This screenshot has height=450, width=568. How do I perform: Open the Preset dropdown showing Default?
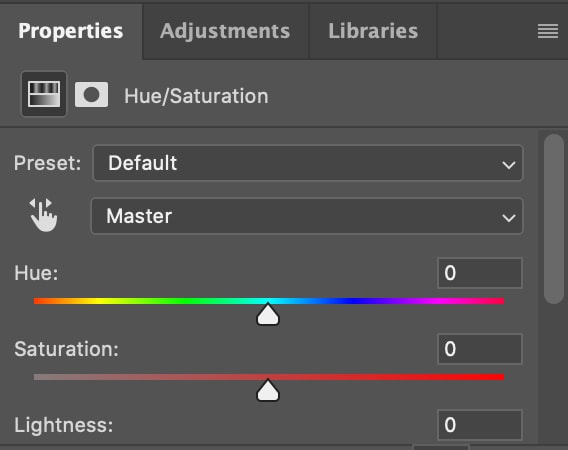[x=308, y=163]
